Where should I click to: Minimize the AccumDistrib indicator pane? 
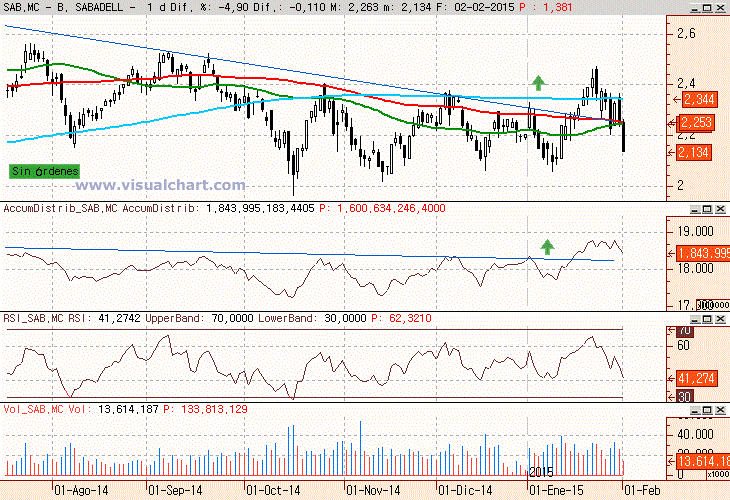pos(695,209)
